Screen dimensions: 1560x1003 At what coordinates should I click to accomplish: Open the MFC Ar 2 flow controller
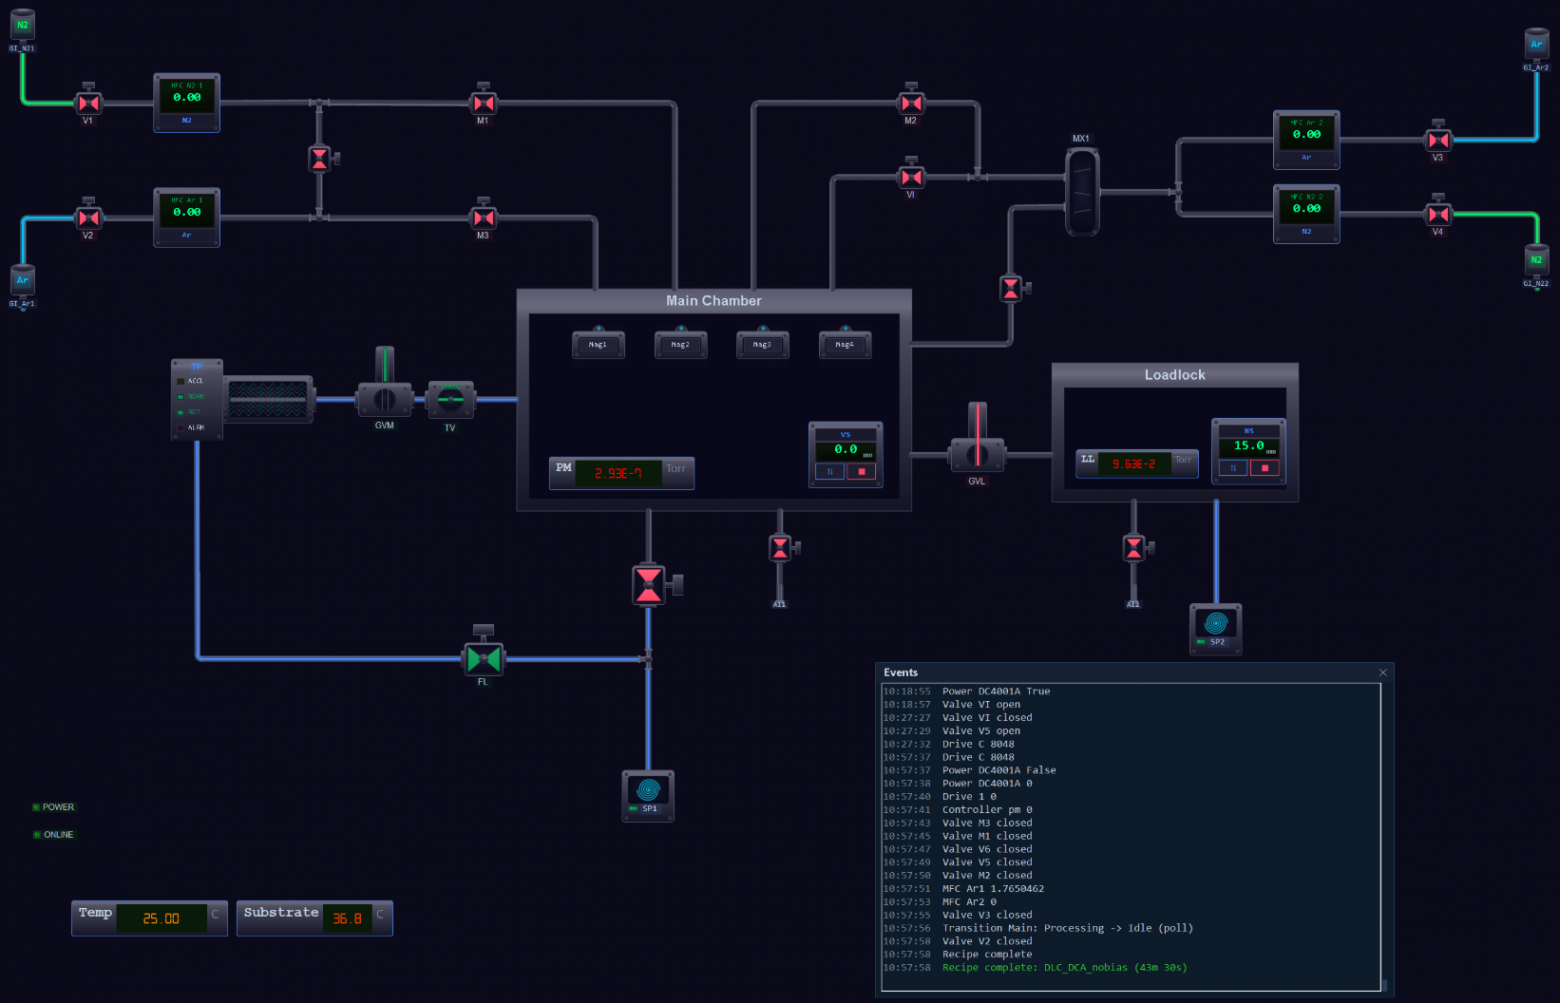pos(1306,139)
